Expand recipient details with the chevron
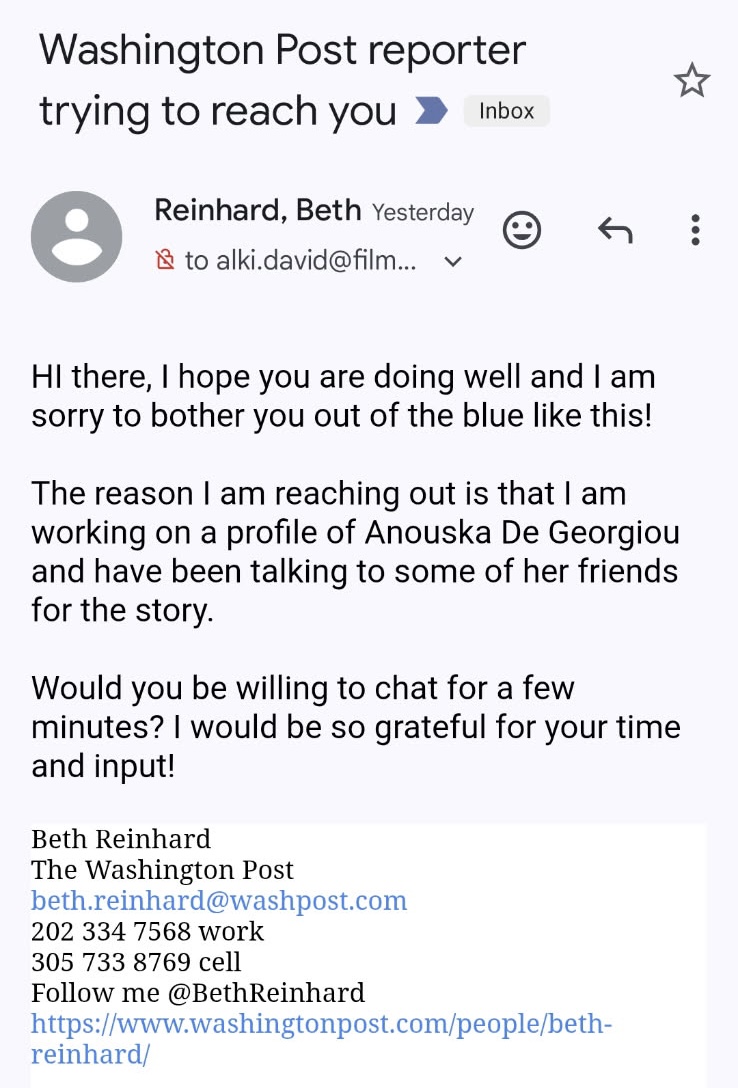Image resolution: width=738 pixels, height=1088 pixels. click(x=453, y=262)
